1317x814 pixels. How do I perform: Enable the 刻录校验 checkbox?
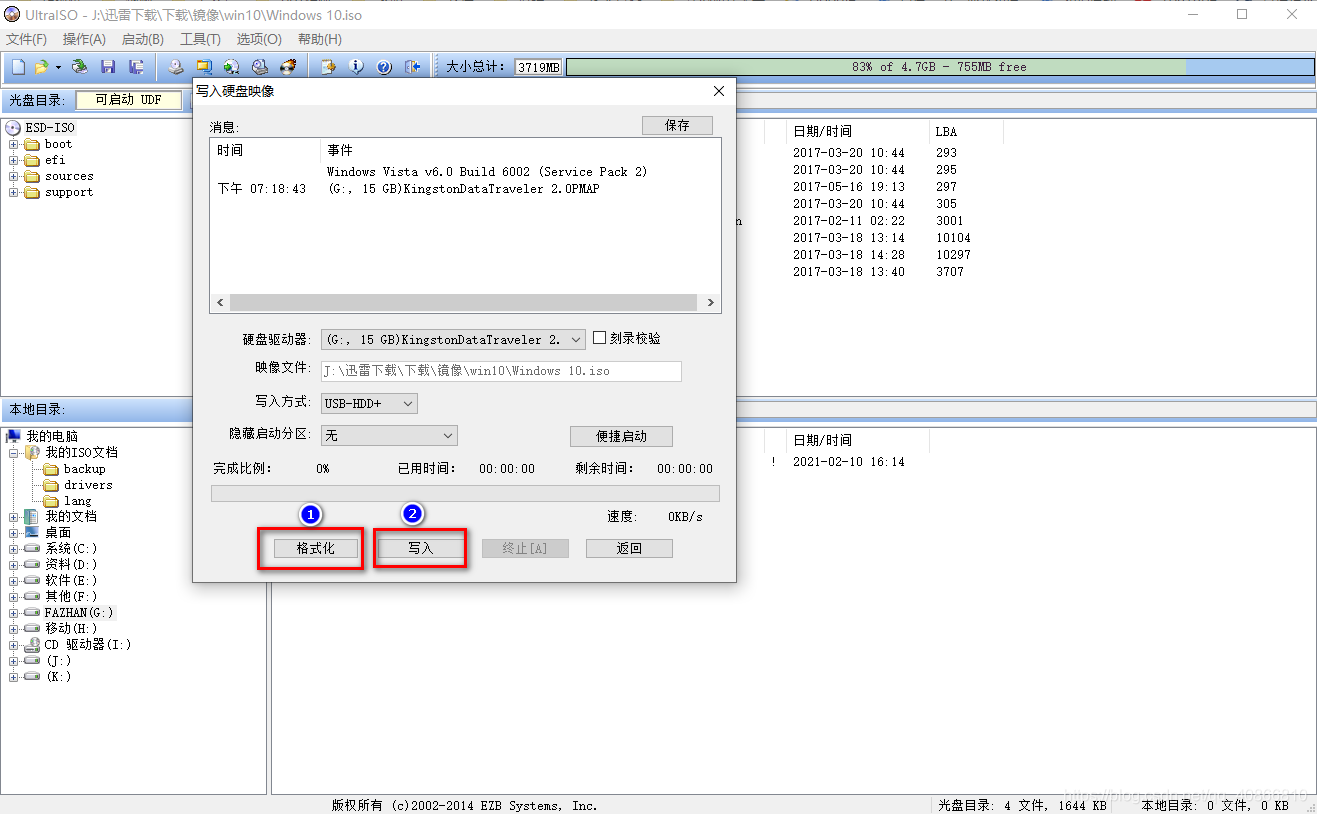(600, 338)
